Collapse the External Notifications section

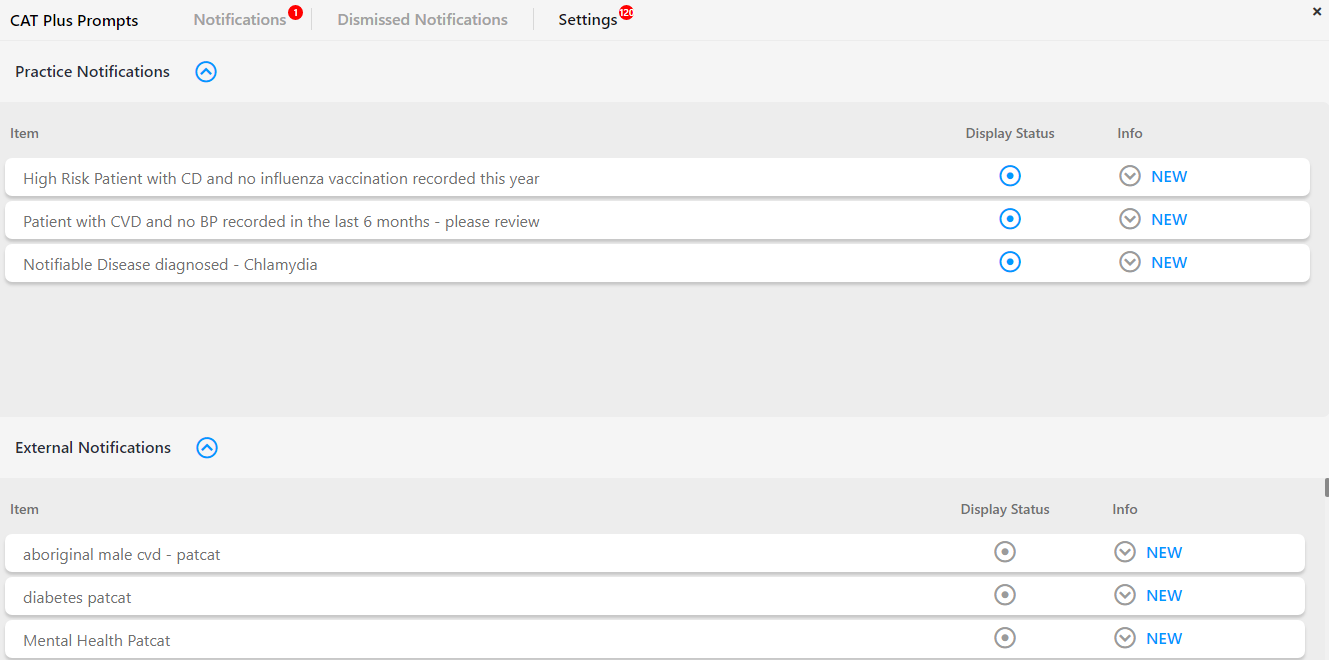[x=207, y=448]
